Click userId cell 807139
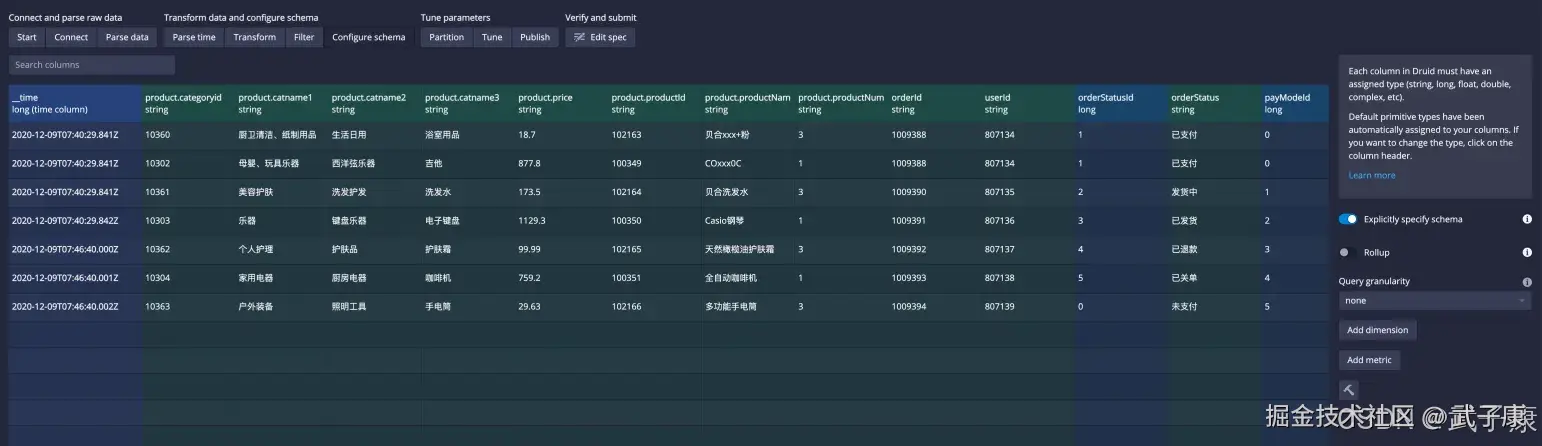This screenshot has height=446, width=1542. click(1027, 306)
